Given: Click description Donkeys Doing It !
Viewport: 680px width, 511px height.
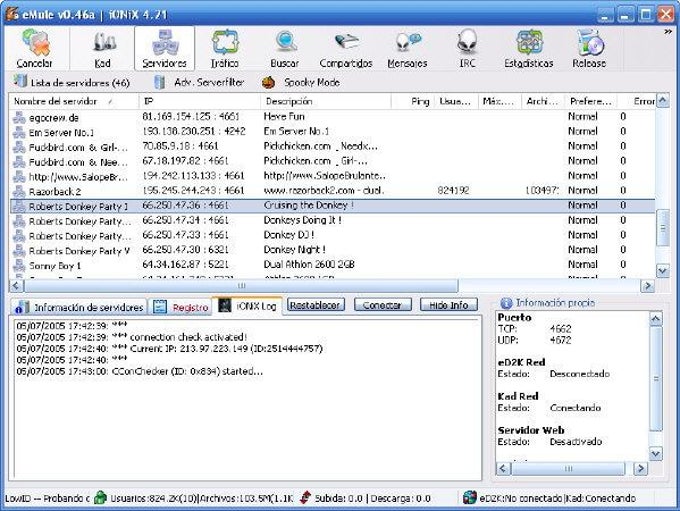Looking at the screenshot, I should 302,220.
